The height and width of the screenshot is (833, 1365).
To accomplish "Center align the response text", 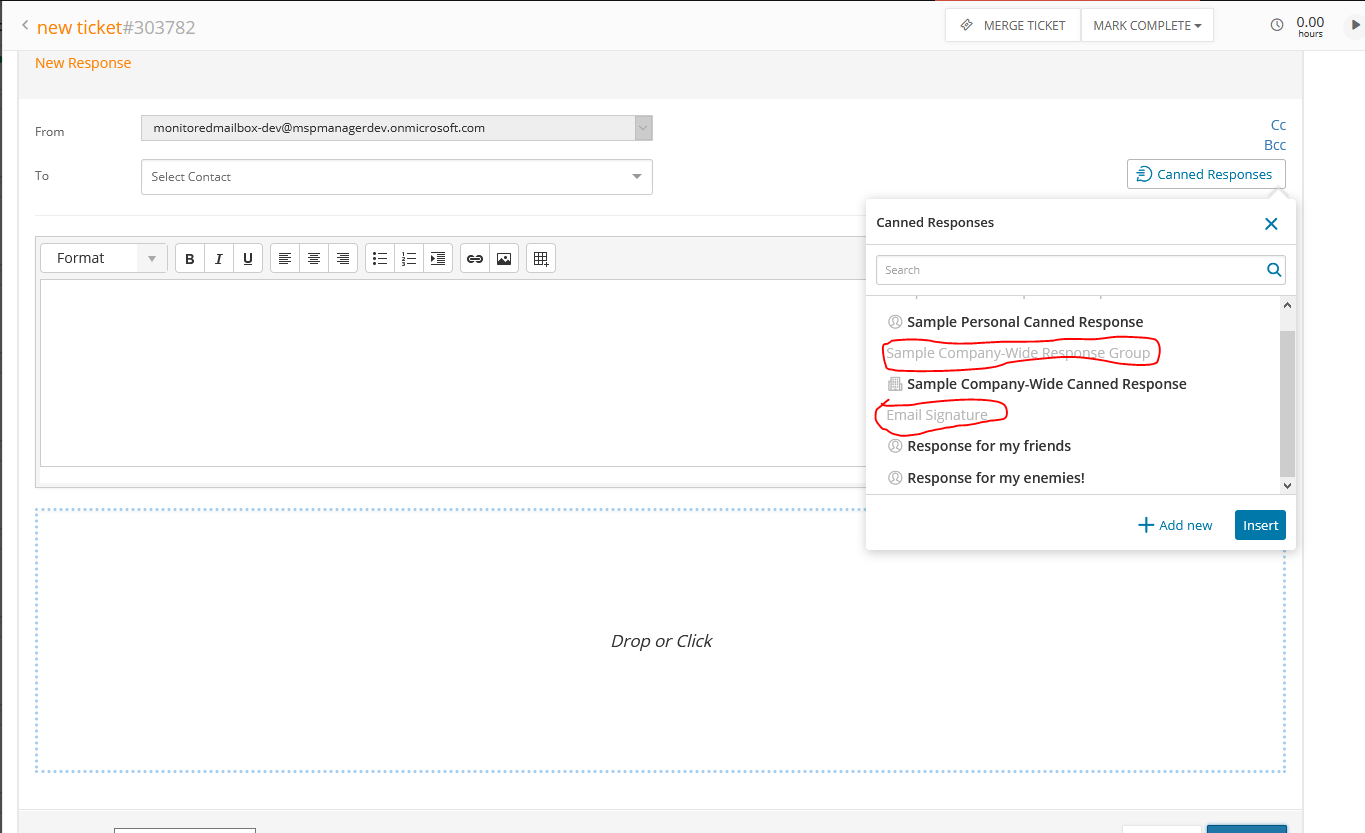I will click(313, 258).
